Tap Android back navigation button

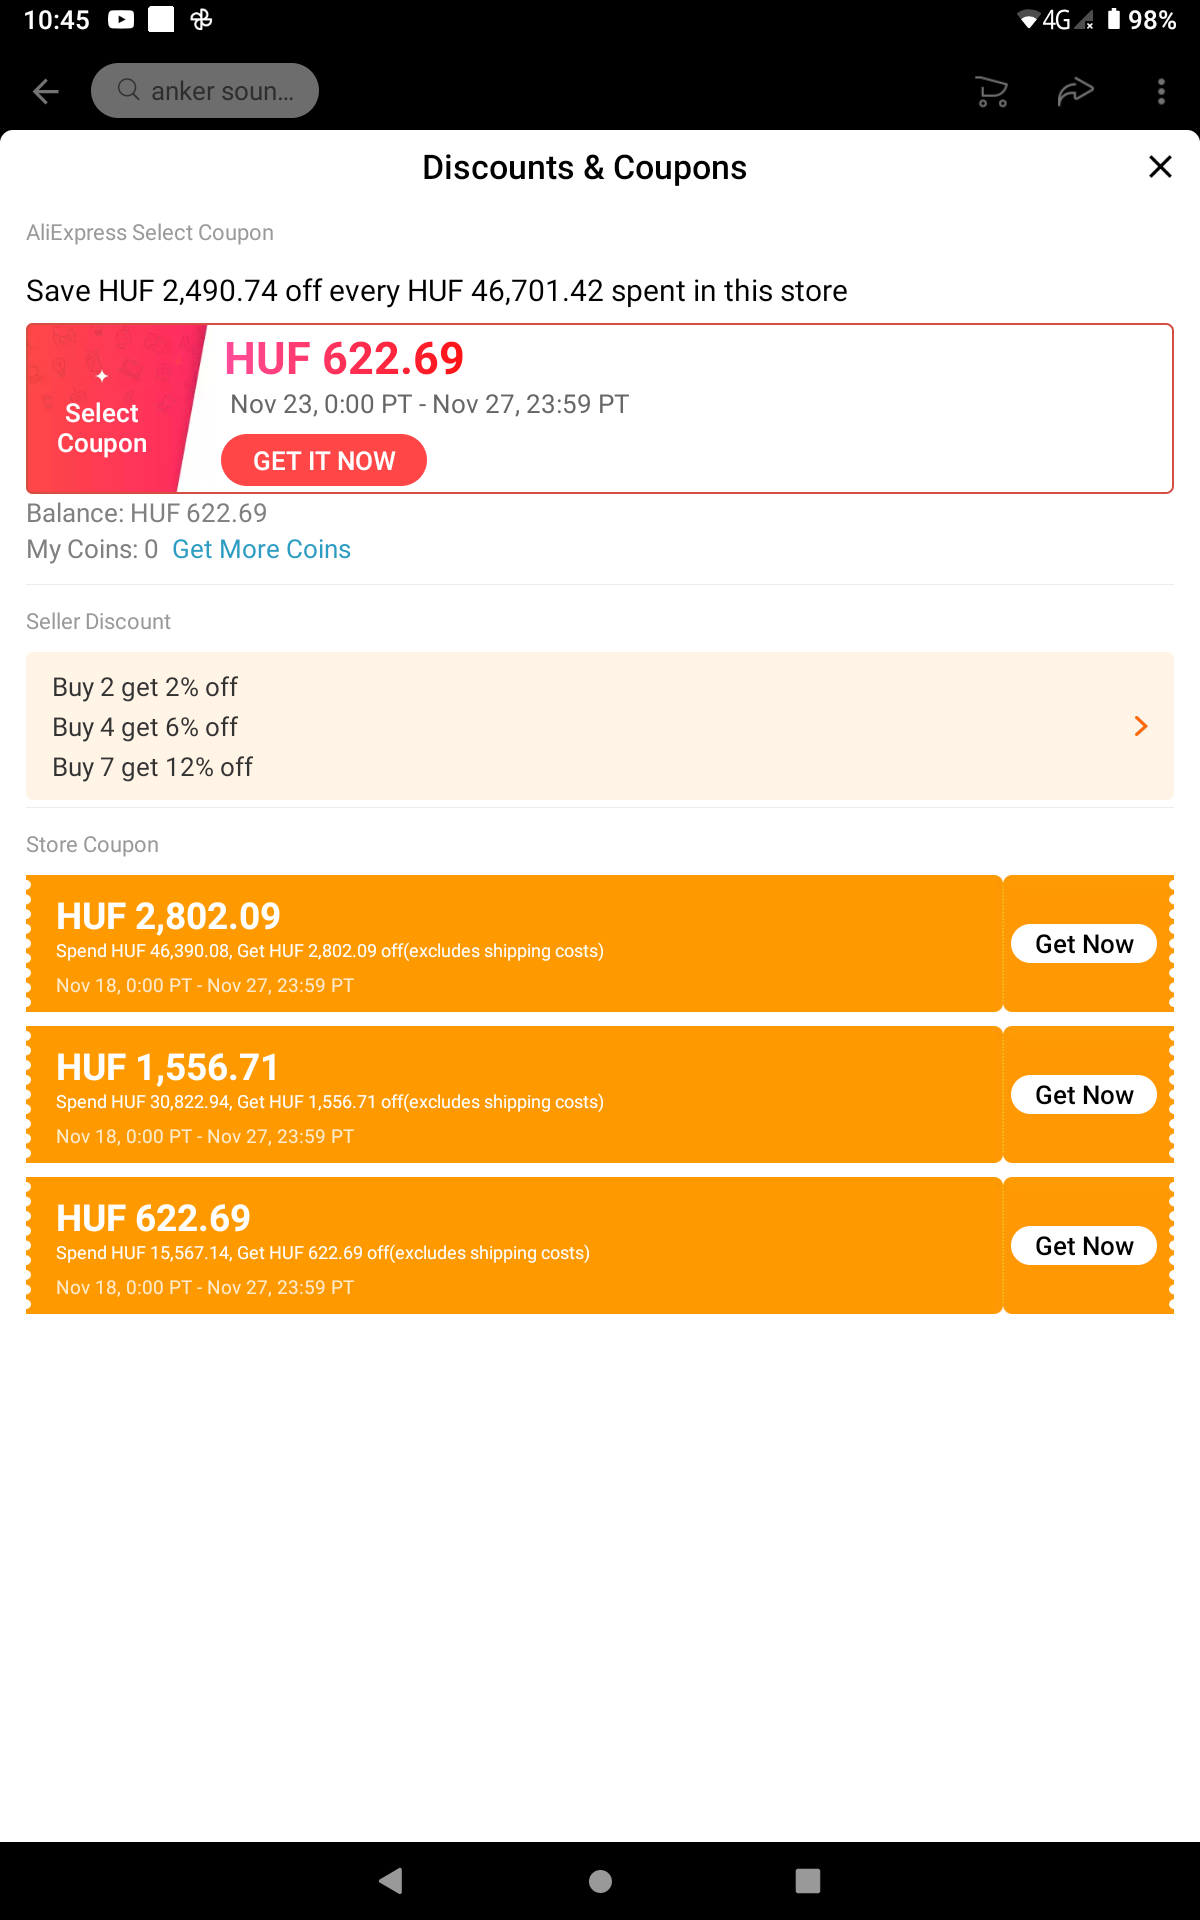(391, 1881)
